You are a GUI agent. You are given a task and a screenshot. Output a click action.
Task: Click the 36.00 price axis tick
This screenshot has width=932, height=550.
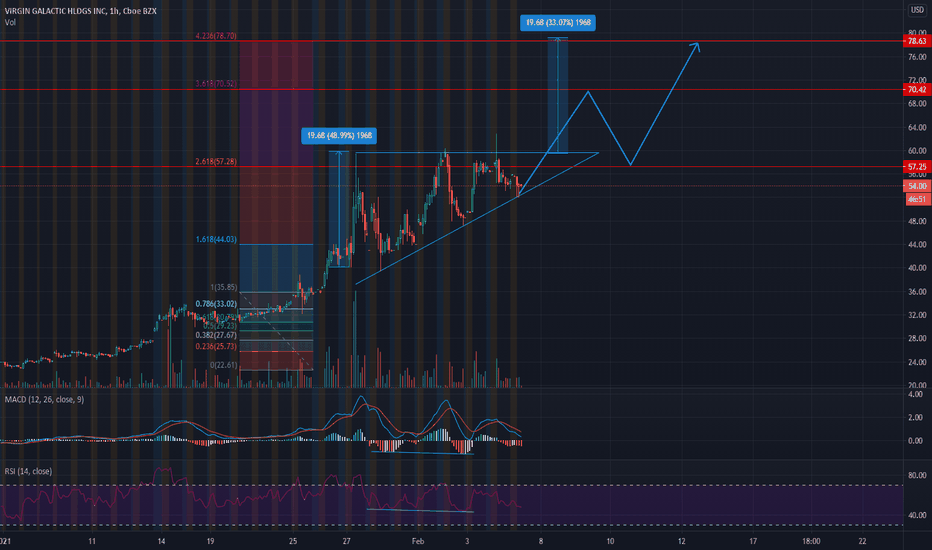(917, 292)
